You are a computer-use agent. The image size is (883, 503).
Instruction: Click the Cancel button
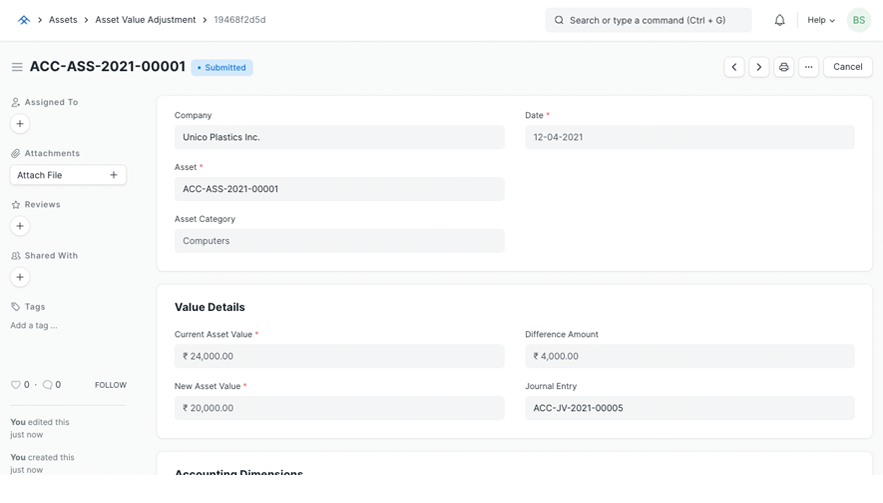[847, 67]
